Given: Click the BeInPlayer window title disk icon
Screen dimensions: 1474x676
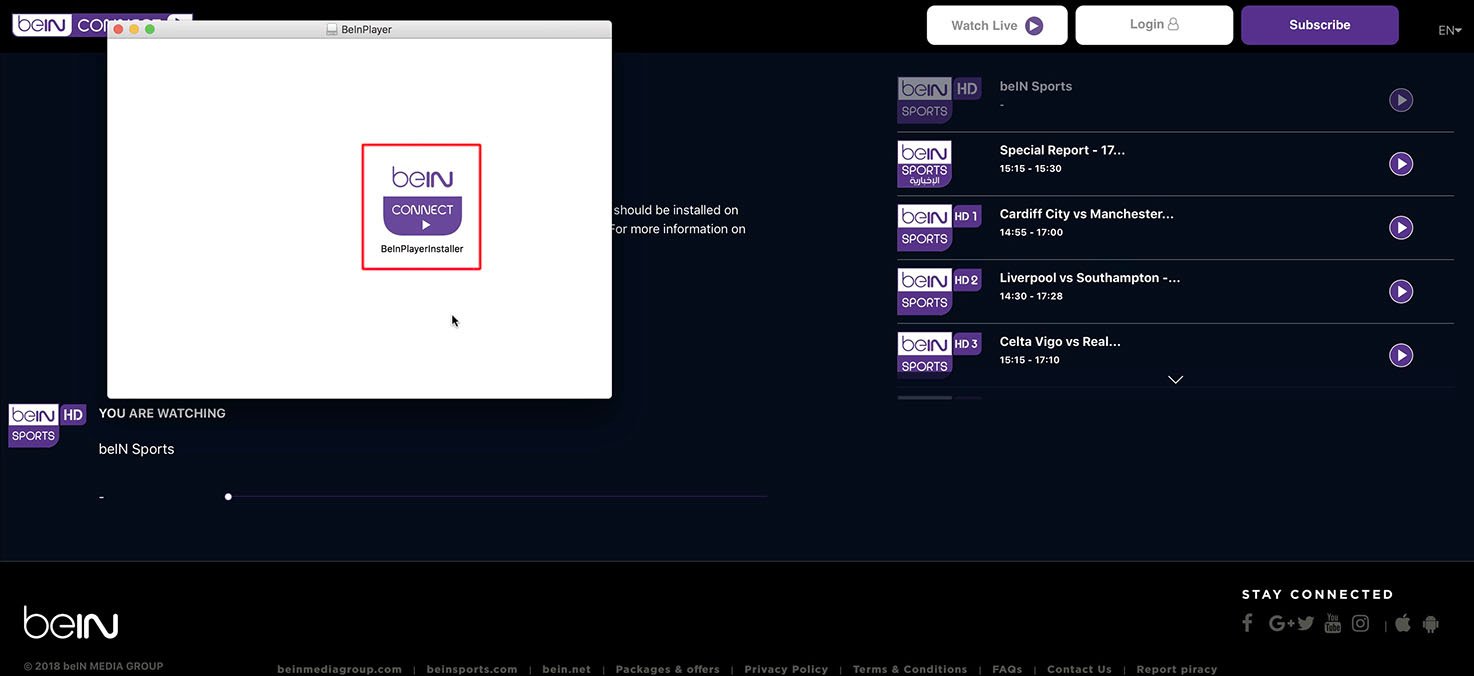Looking at the screenshot, I should pos(332,30).
